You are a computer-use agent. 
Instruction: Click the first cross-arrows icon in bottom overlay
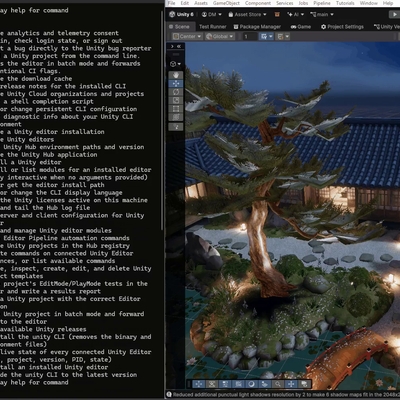click(x=198, y=384)
